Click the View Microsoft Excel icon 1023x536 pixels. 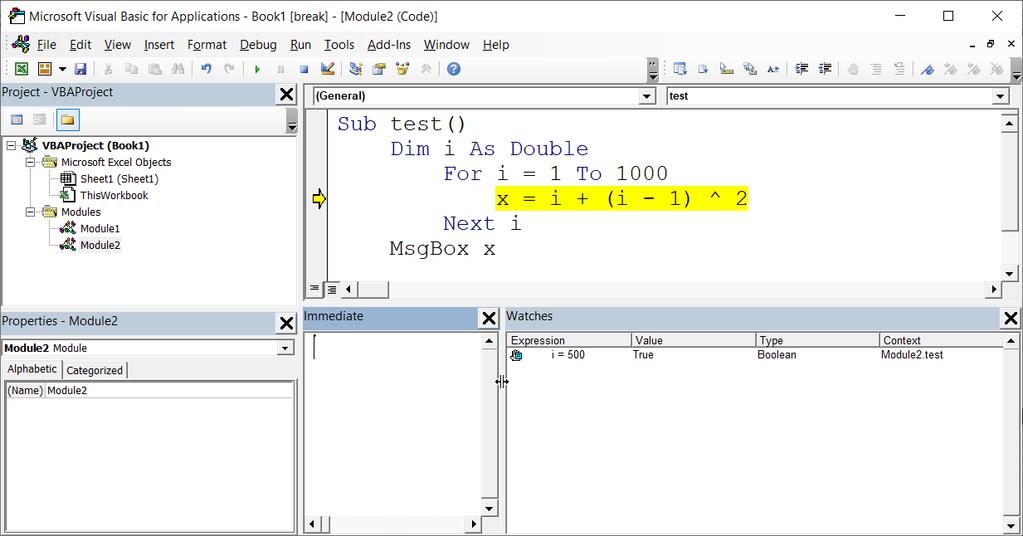[x=22, y=69]
